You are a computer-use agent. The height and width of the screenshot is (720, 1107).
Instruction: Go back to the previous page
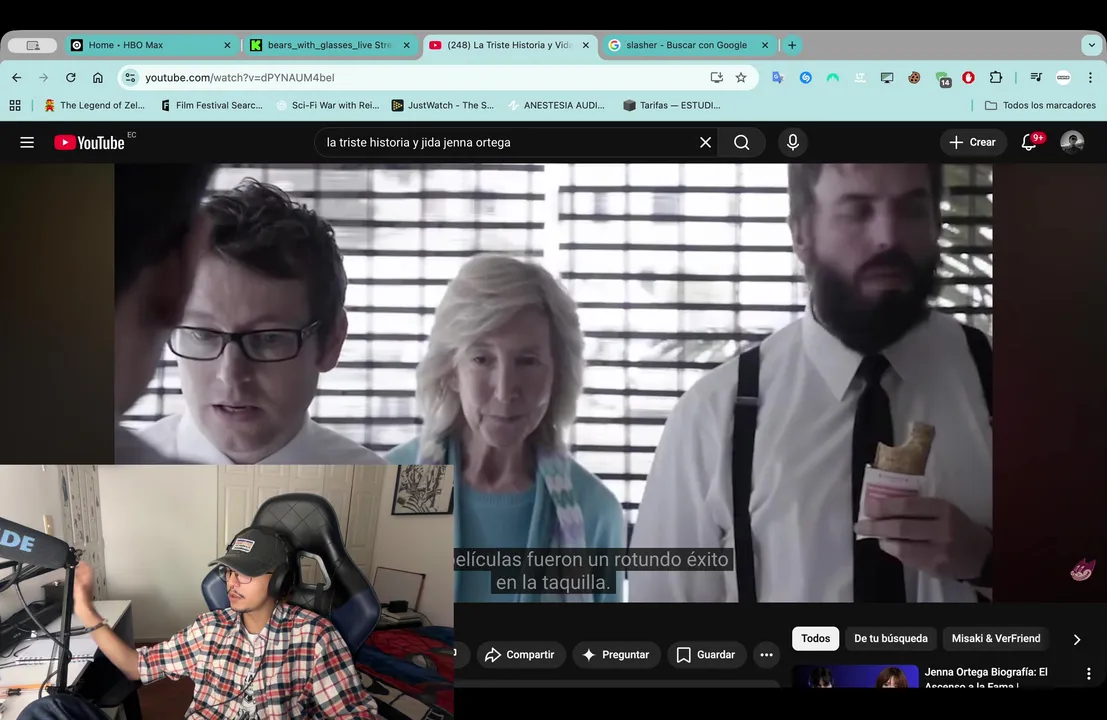[x=17, y=78]
